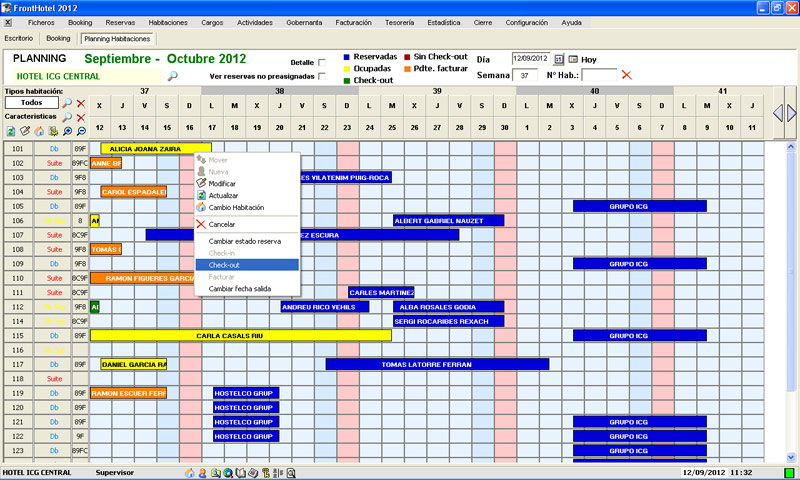The width and height of the screenshot is (800, 480).
Task: Switch to the Booking tab
Action: [x=57, y=38]
